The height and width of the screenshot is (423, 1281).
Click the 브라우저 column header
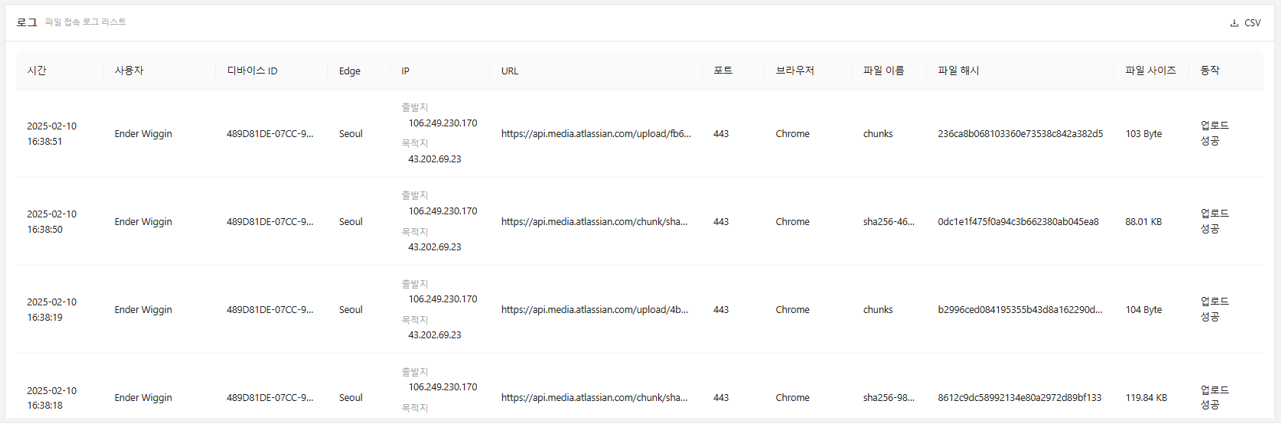[795, 71]
